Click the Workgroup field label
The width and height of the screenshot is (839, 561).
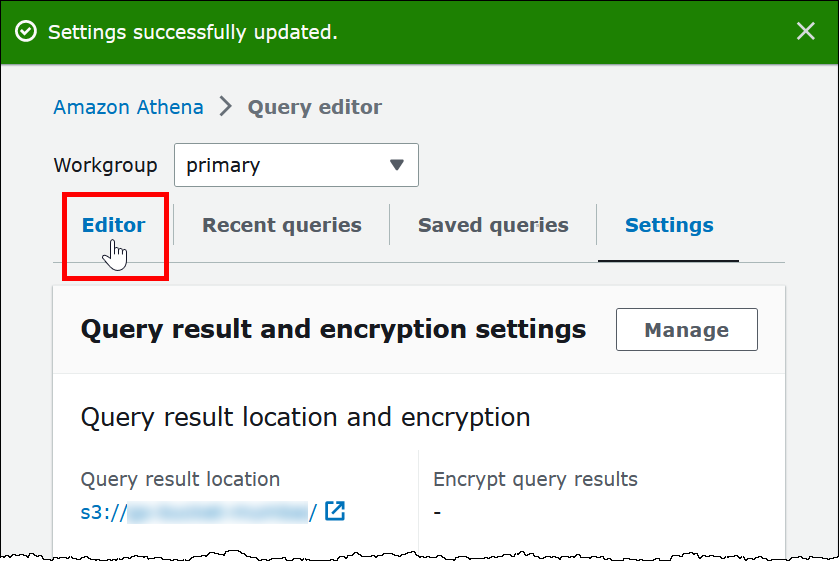tap(105, 165)
